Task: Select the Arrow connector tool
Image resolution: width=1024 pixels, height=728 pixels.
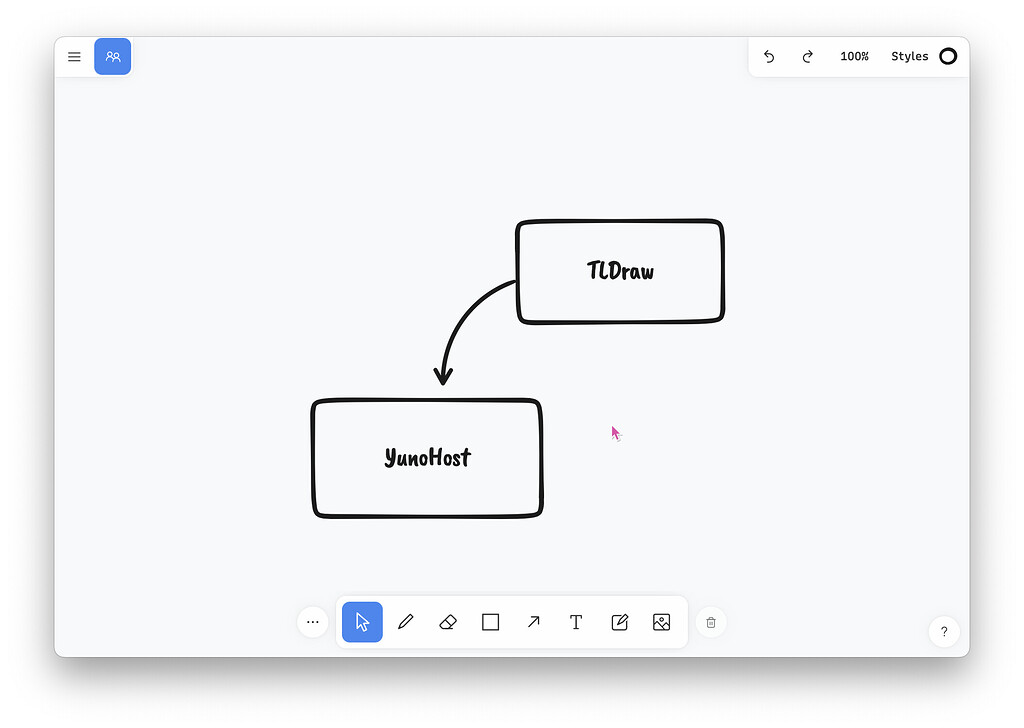Action: point(533,622)
